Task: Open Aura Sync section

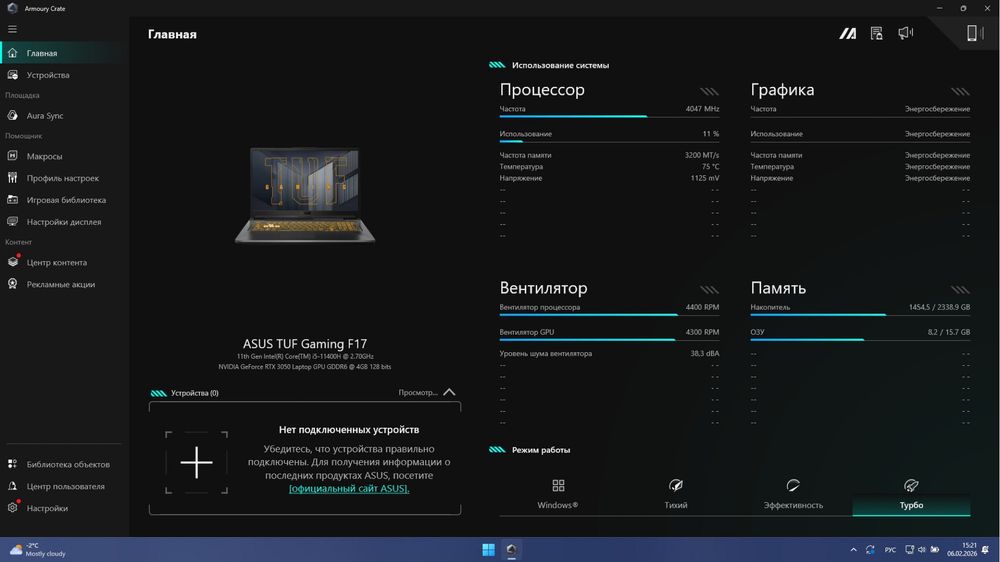Action: click(x=64, y=115)
